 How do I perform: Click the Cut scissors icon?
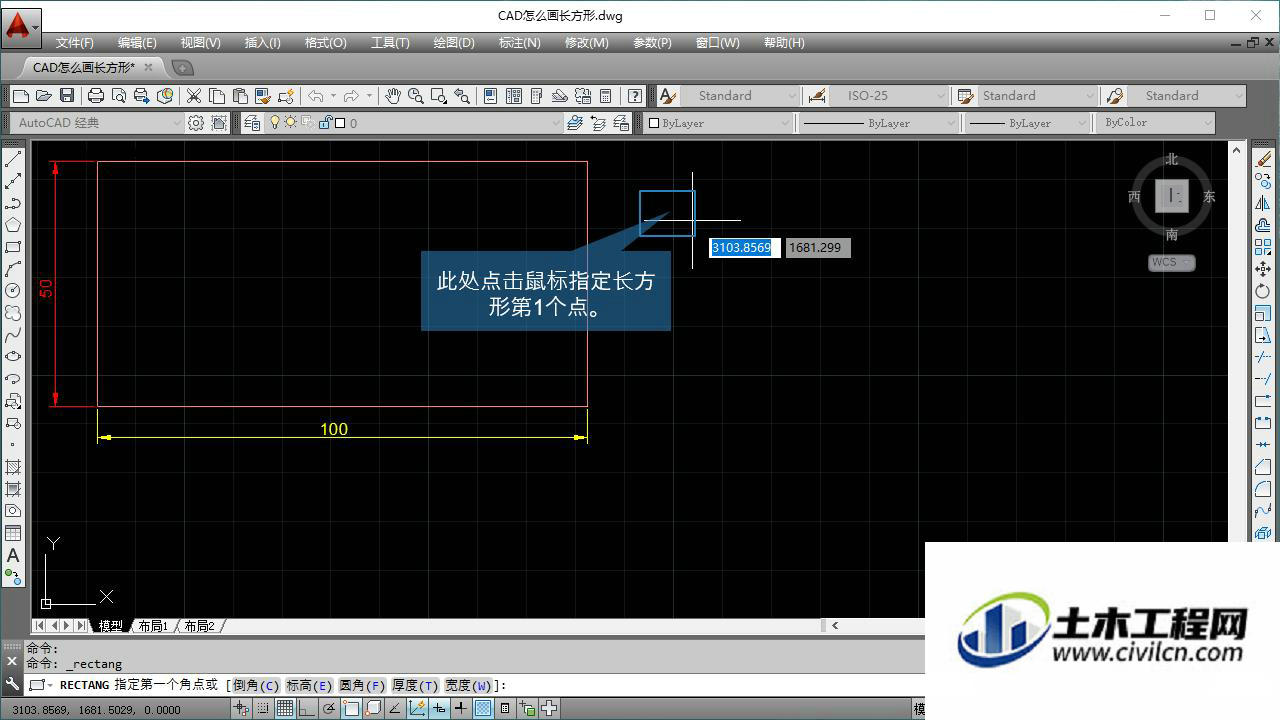(x=194, y=96)
